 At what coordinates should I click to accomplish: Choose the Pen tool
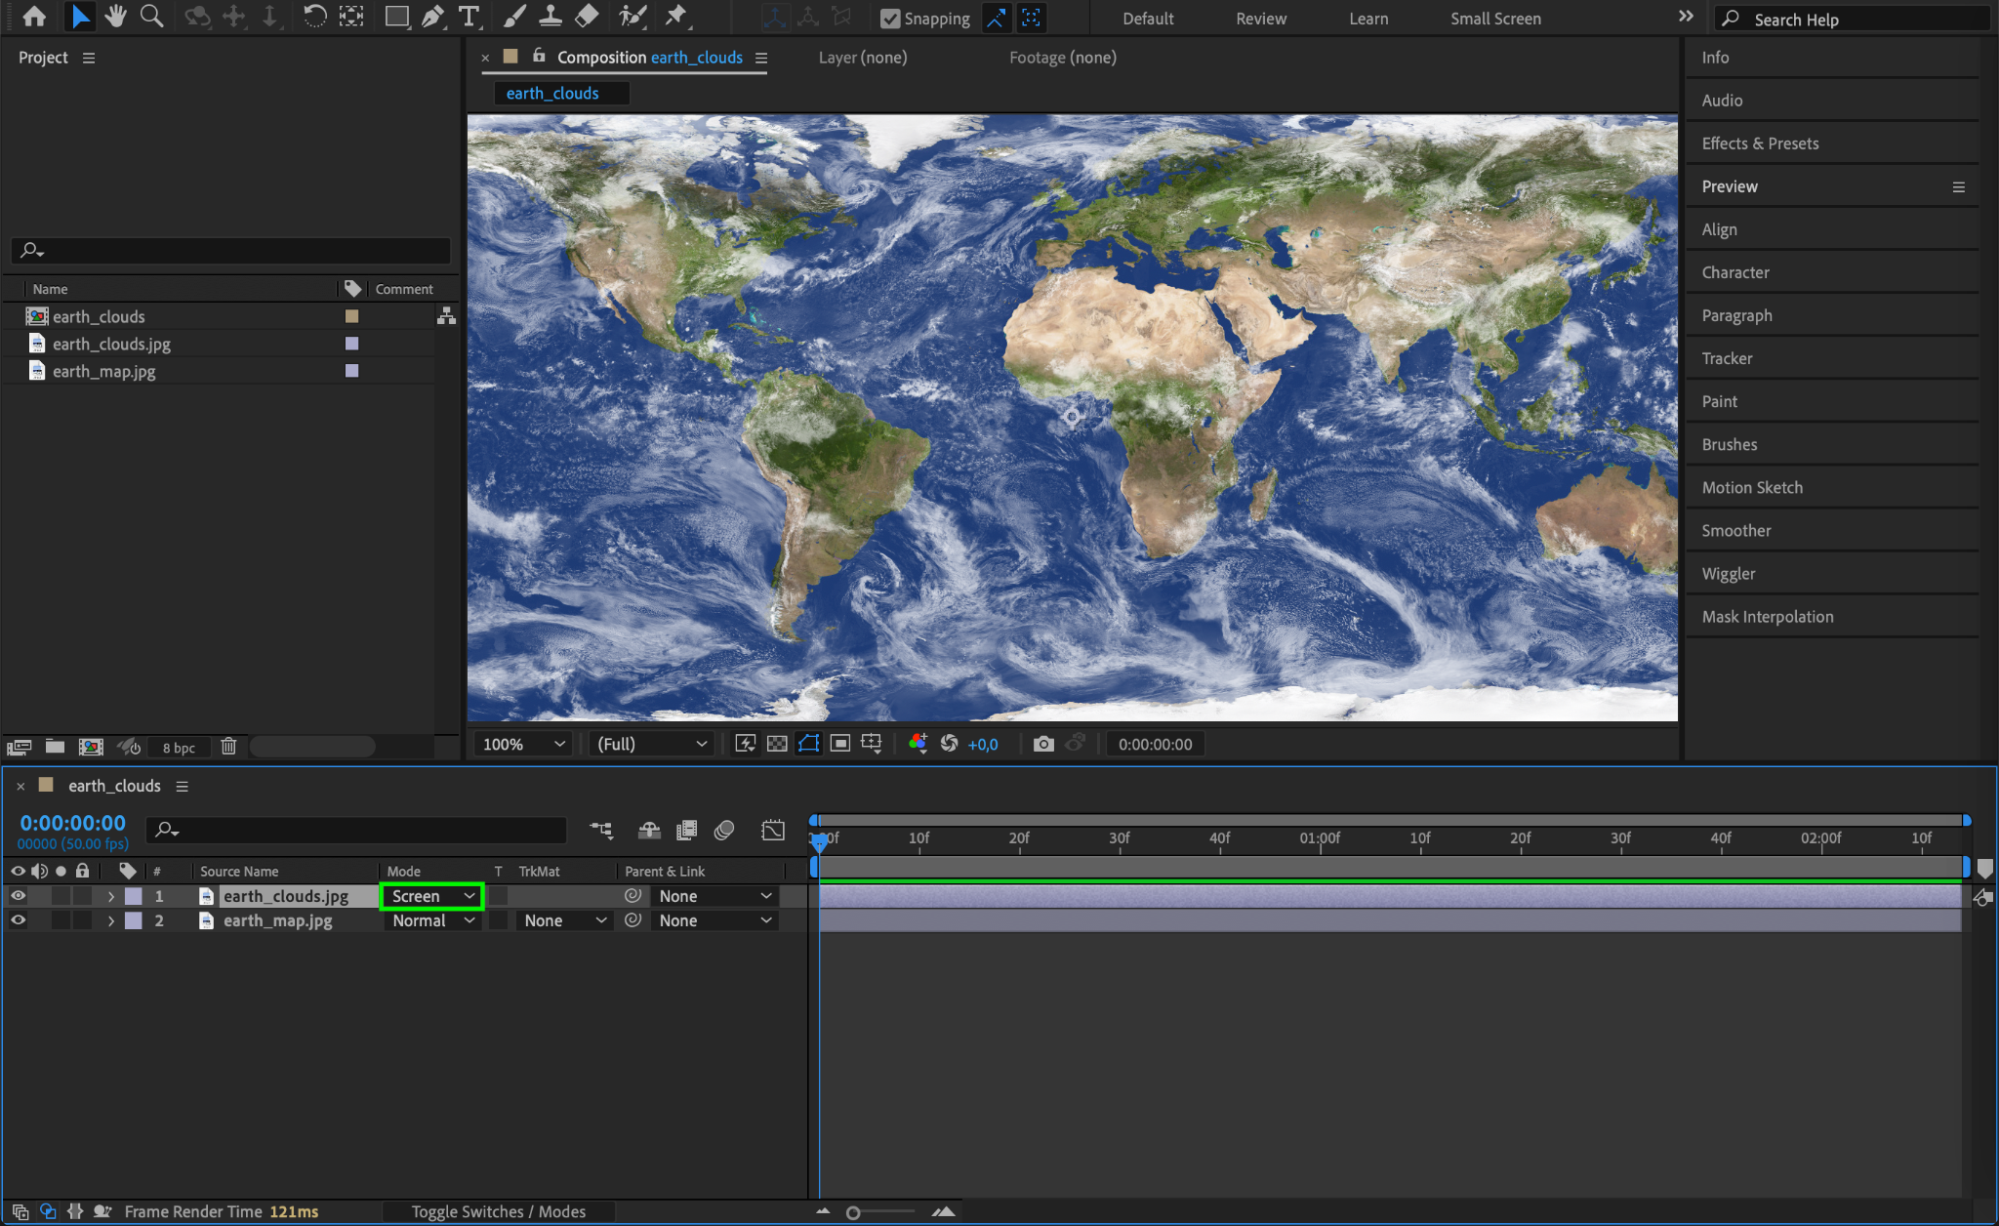click(x=433, y=16)
